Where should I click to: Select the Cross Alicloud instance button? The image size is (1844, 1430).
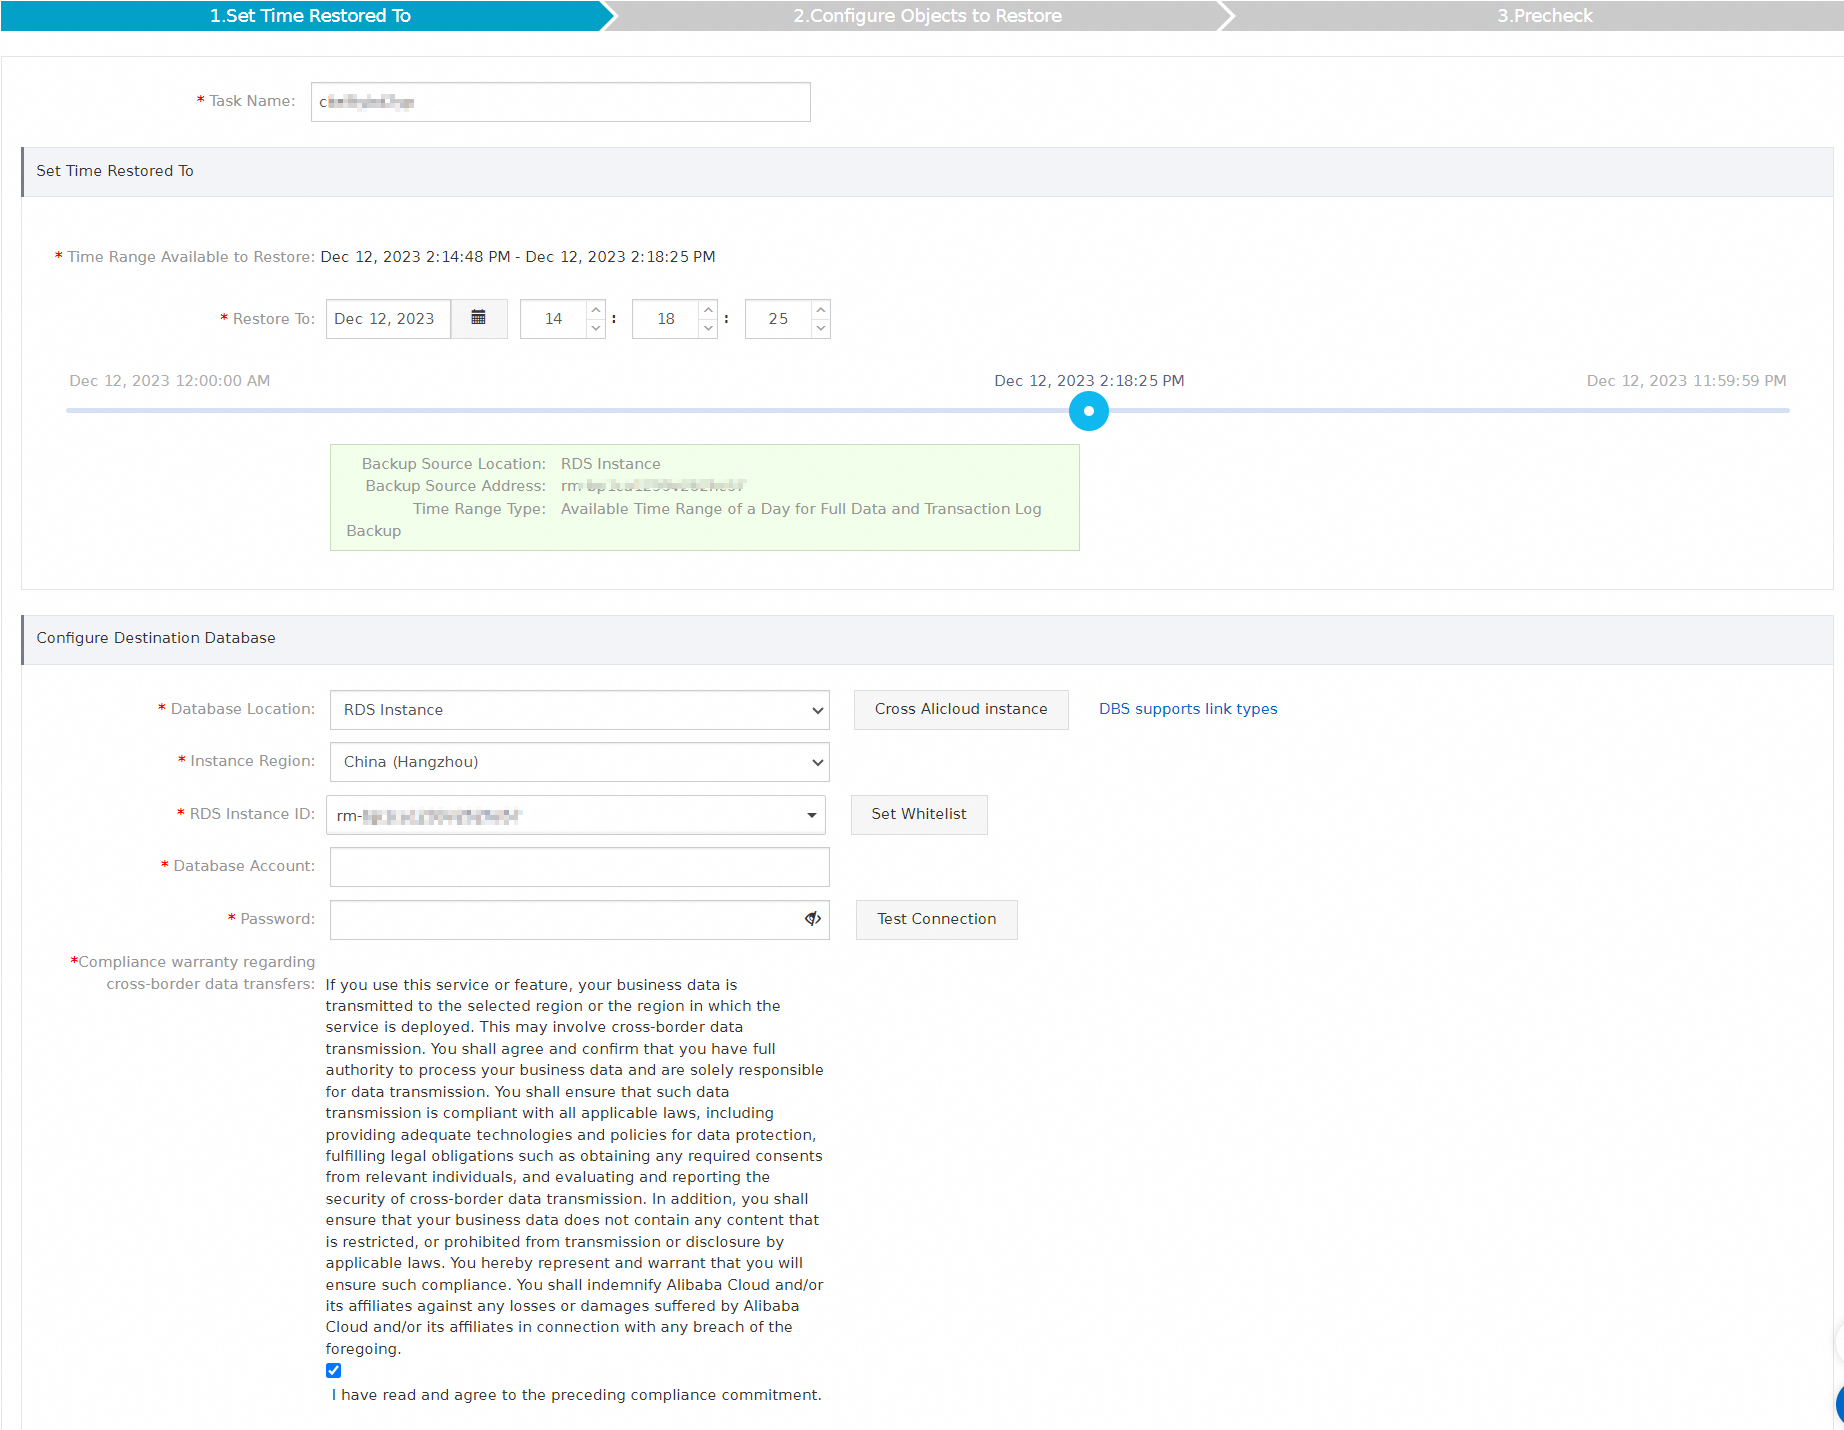point(960,709)
